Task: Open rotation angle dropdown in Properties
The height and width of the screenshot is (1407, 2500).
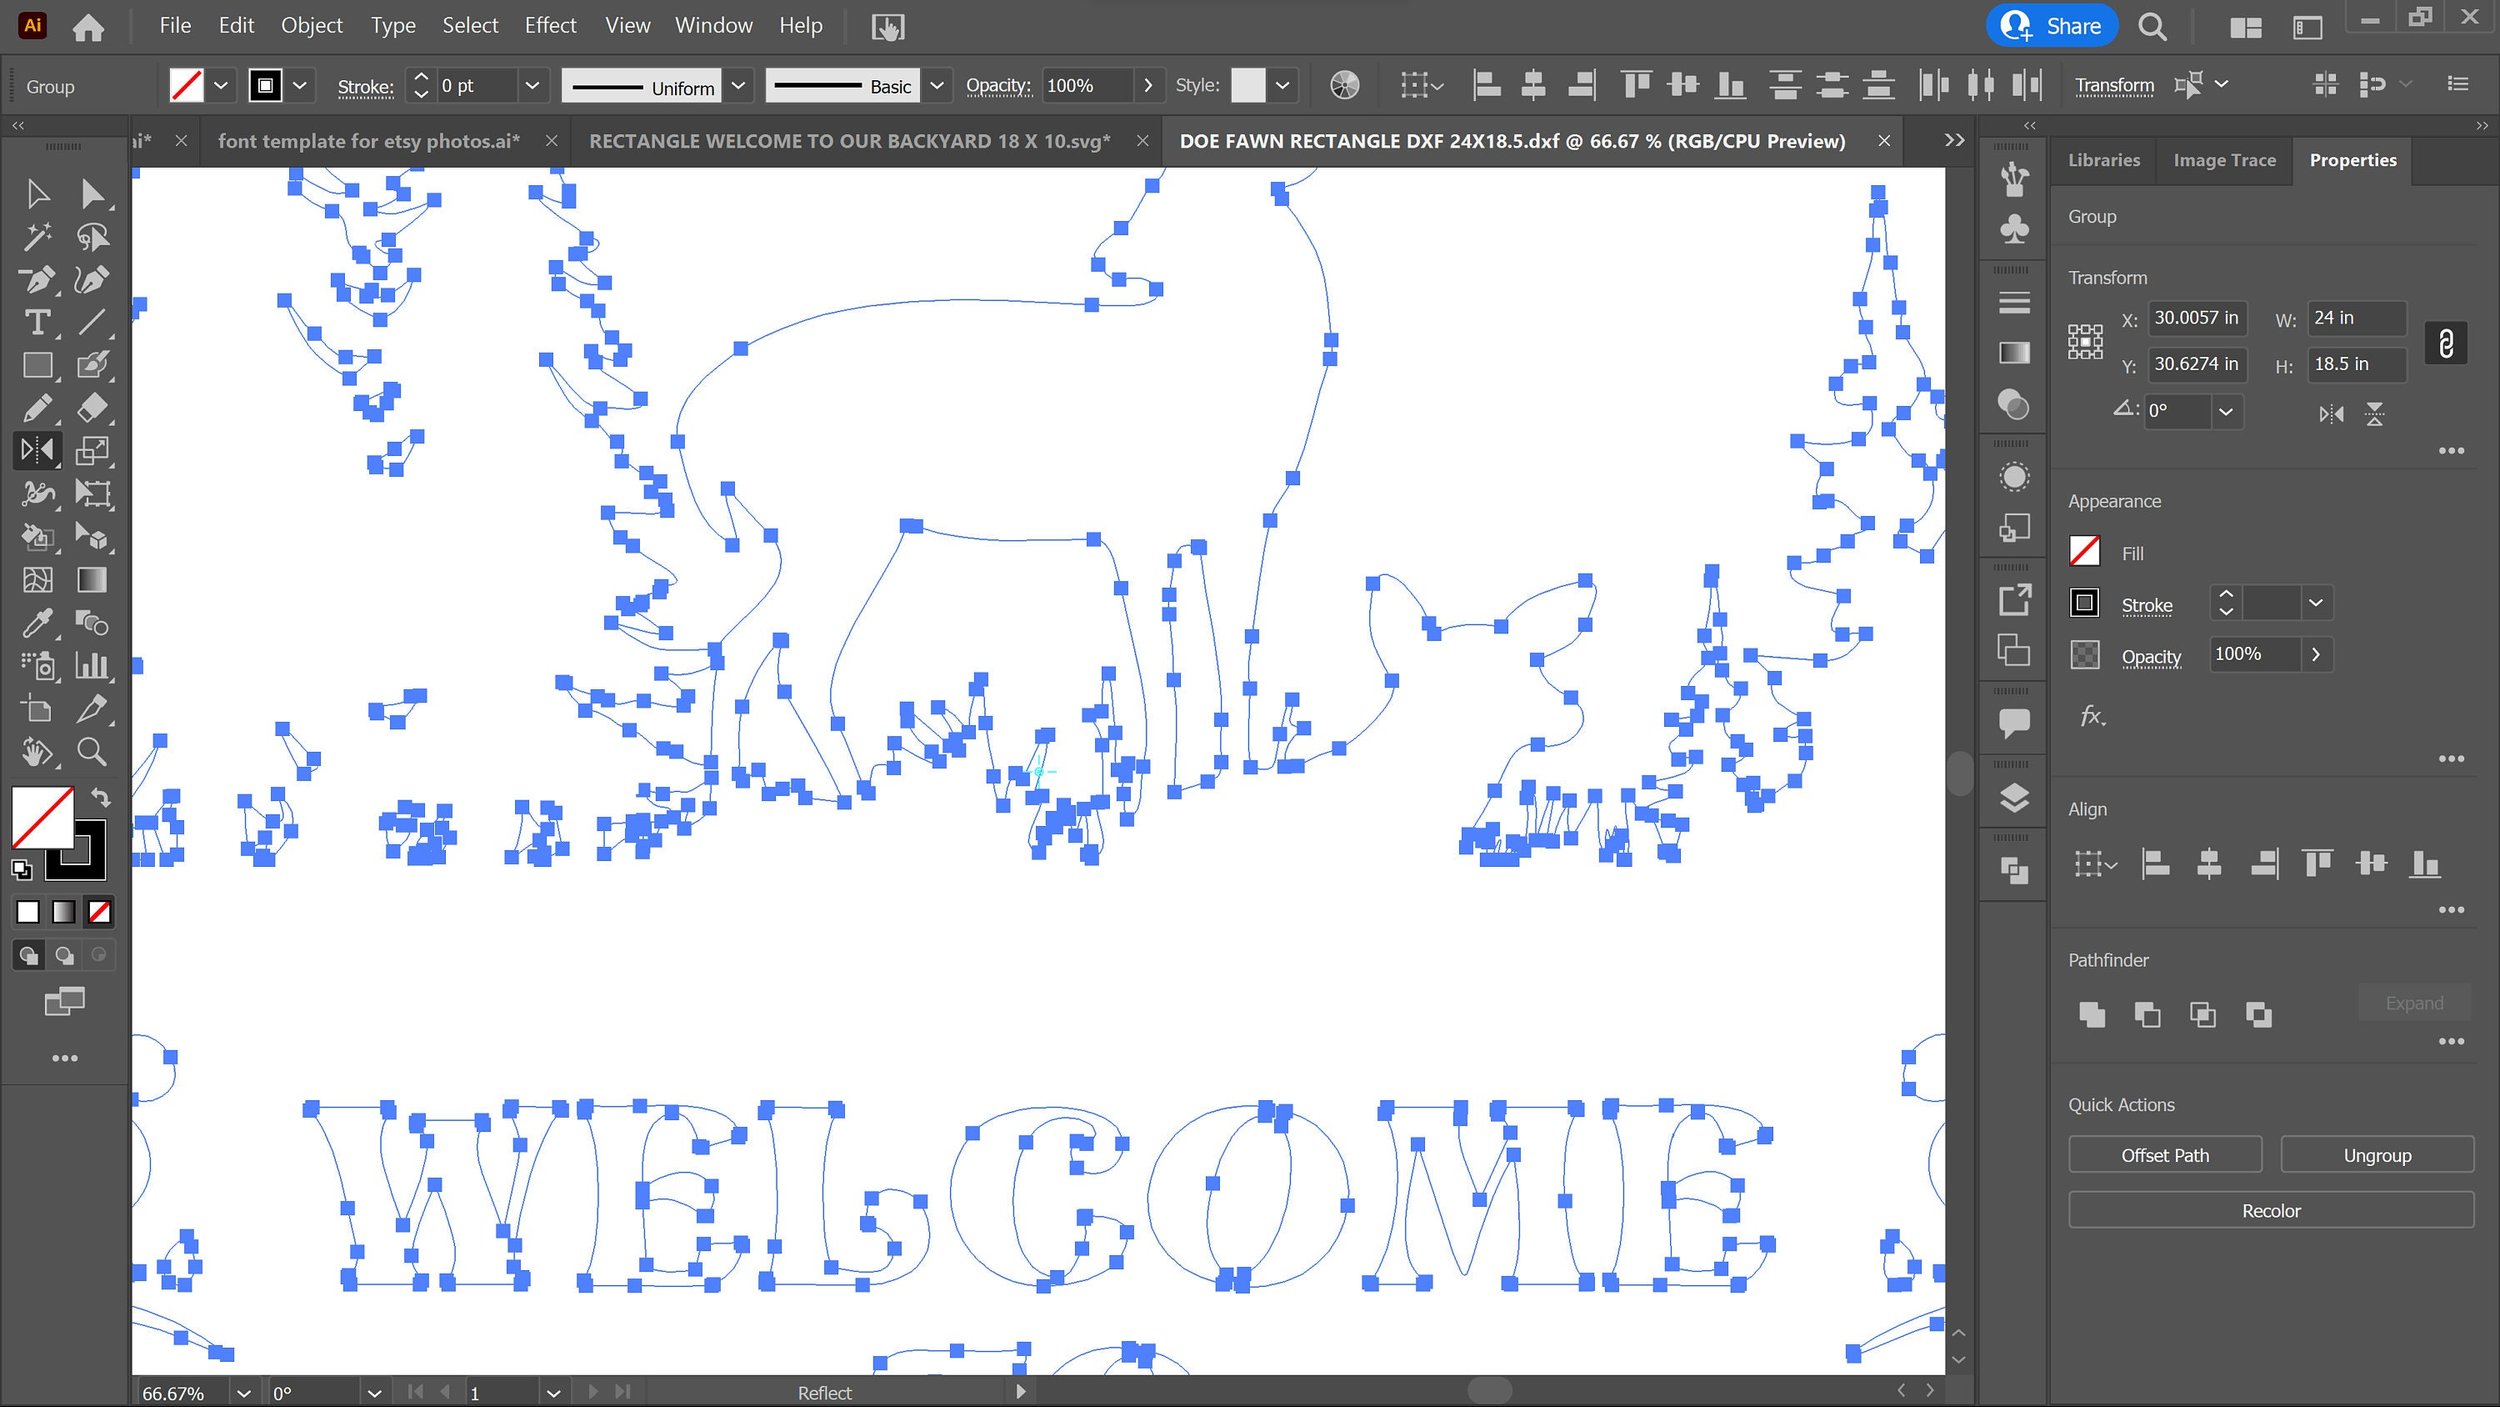Action: (2225, 411)
